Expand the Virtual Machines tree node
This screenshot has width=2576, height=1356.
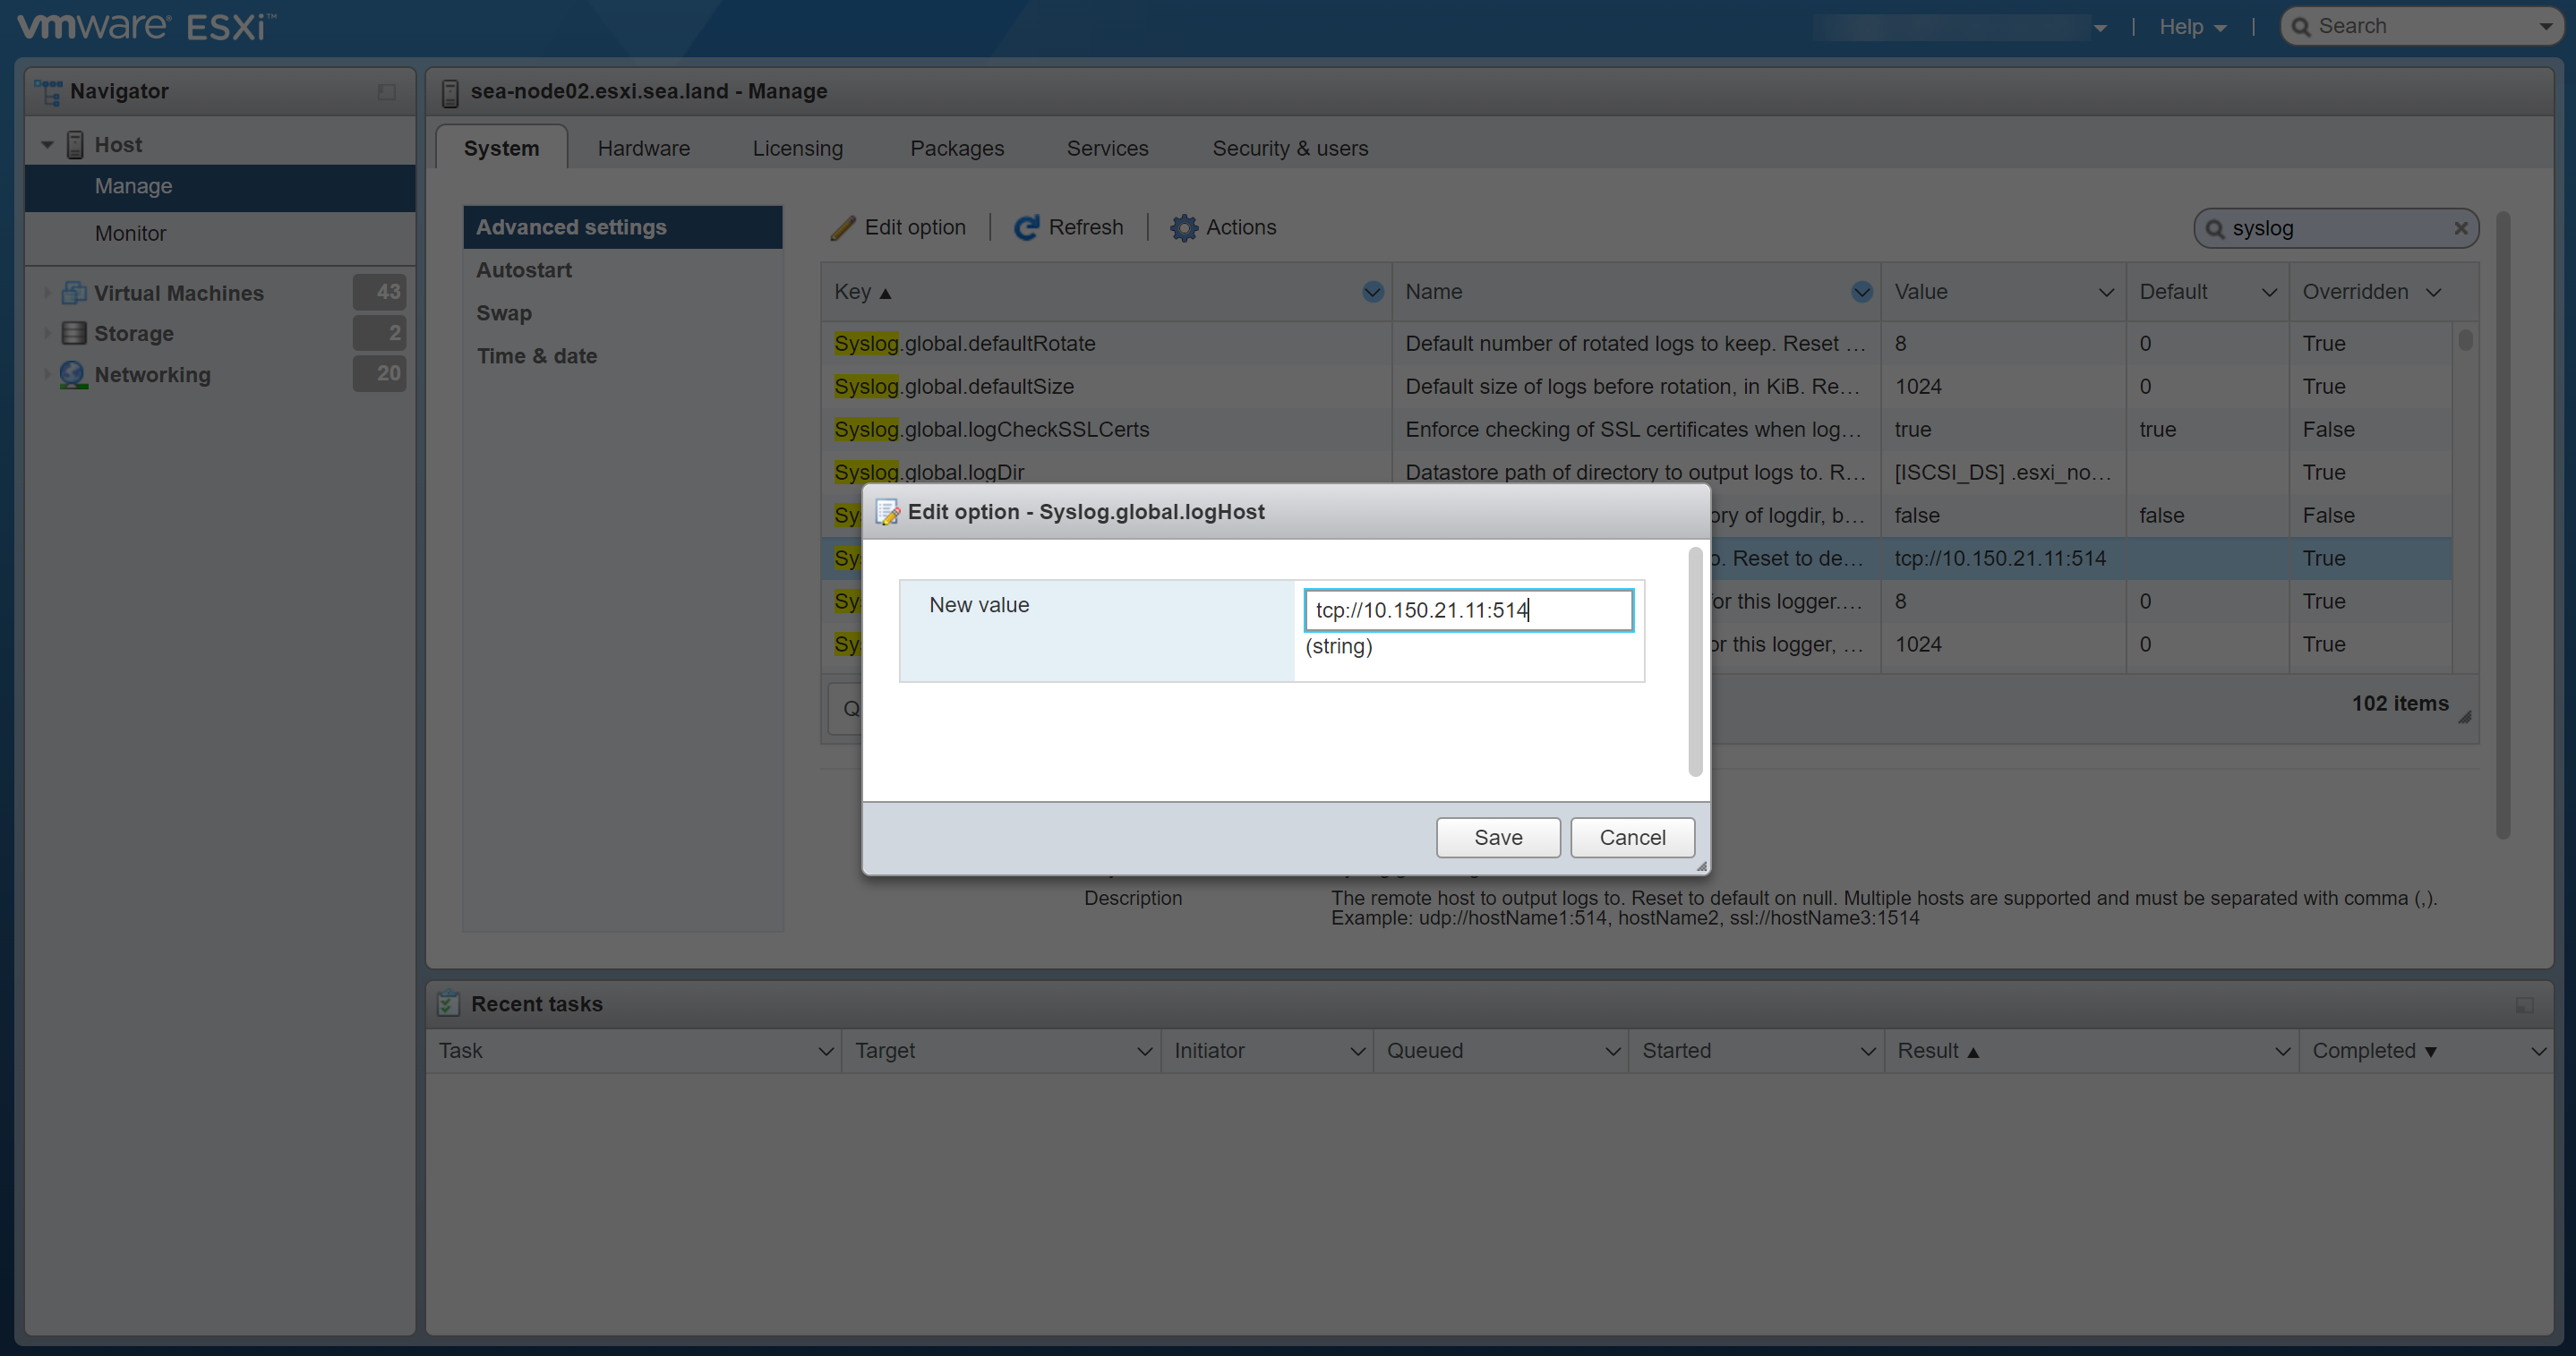(x=47, y=292)
